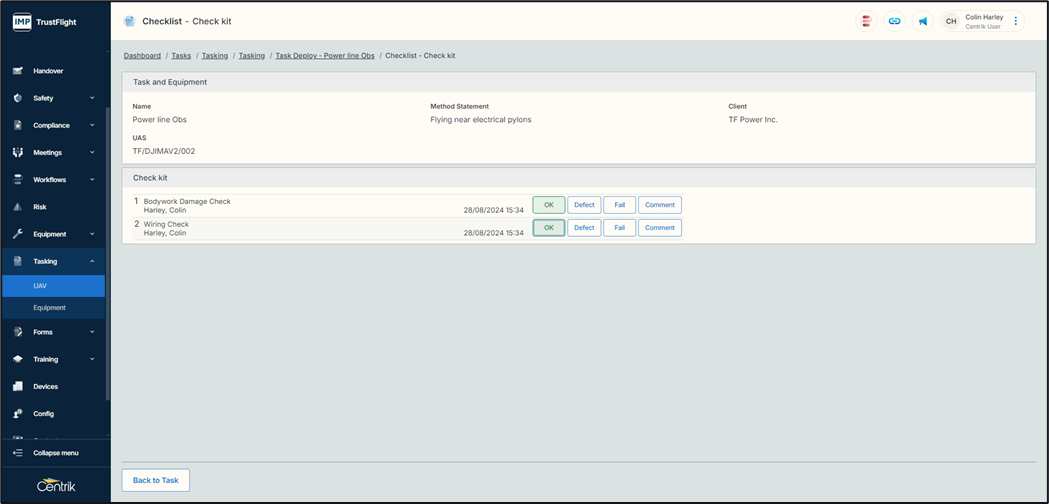Click the Back to Task button
The width and height of the screenshot is (1049, 504).
click(x=156, y=480)
